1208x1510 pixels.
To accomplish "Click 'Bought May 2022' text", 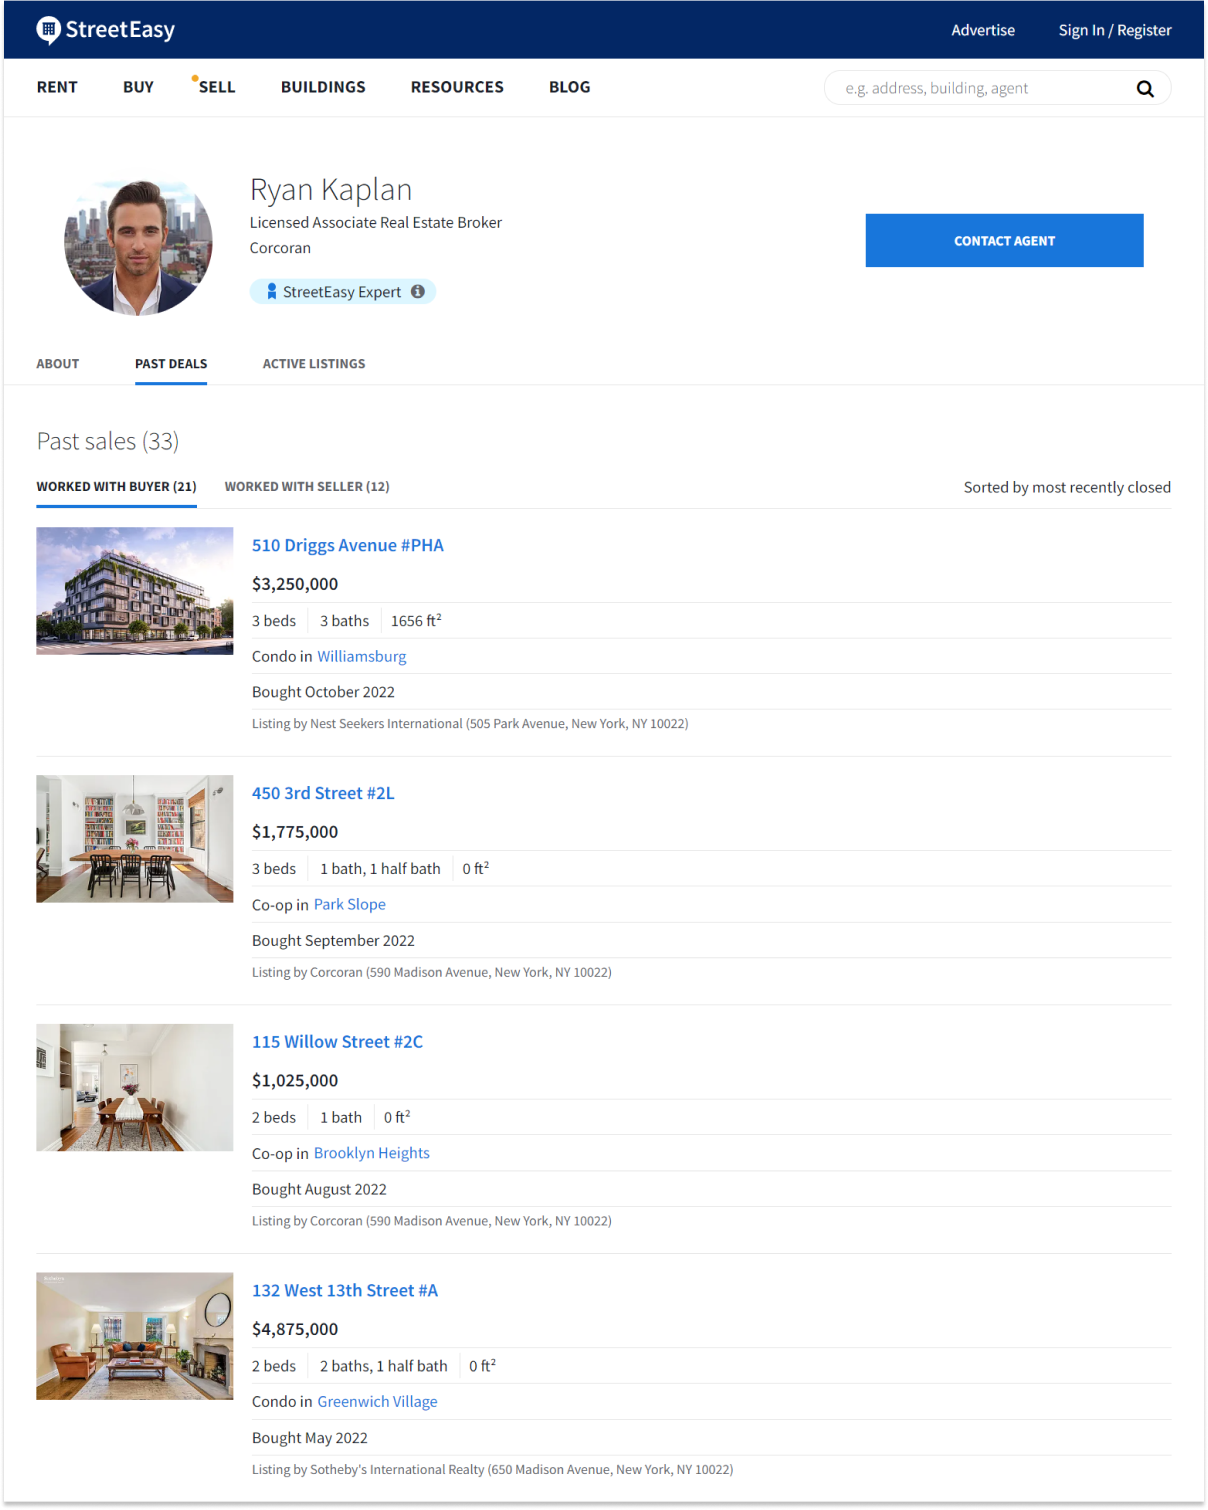I will point(310,1438).
